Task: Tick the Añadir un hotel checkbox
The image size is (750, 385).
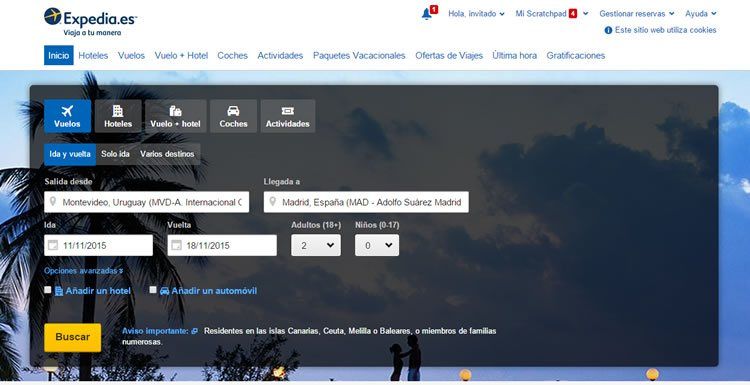Action: 48,289
